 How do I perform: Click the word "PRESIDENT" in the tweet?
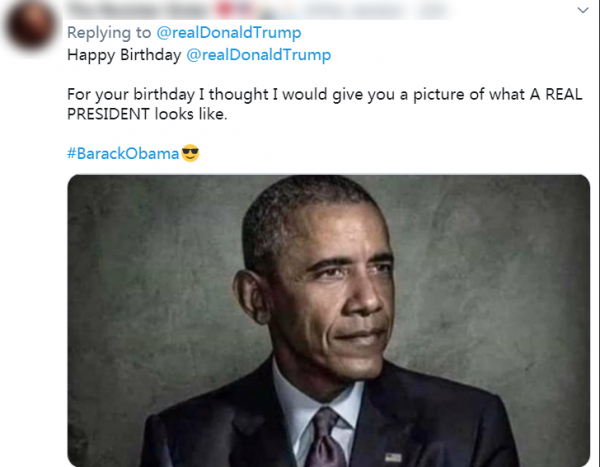point(110,114)
